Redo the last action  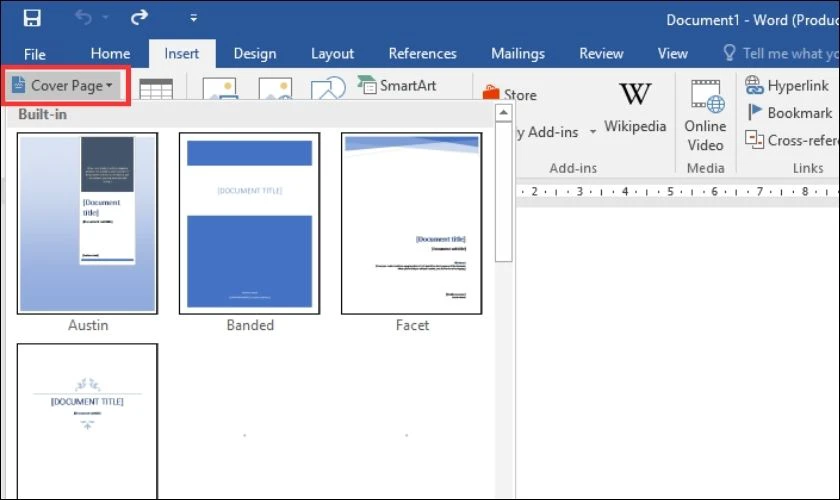pos(139,18)
